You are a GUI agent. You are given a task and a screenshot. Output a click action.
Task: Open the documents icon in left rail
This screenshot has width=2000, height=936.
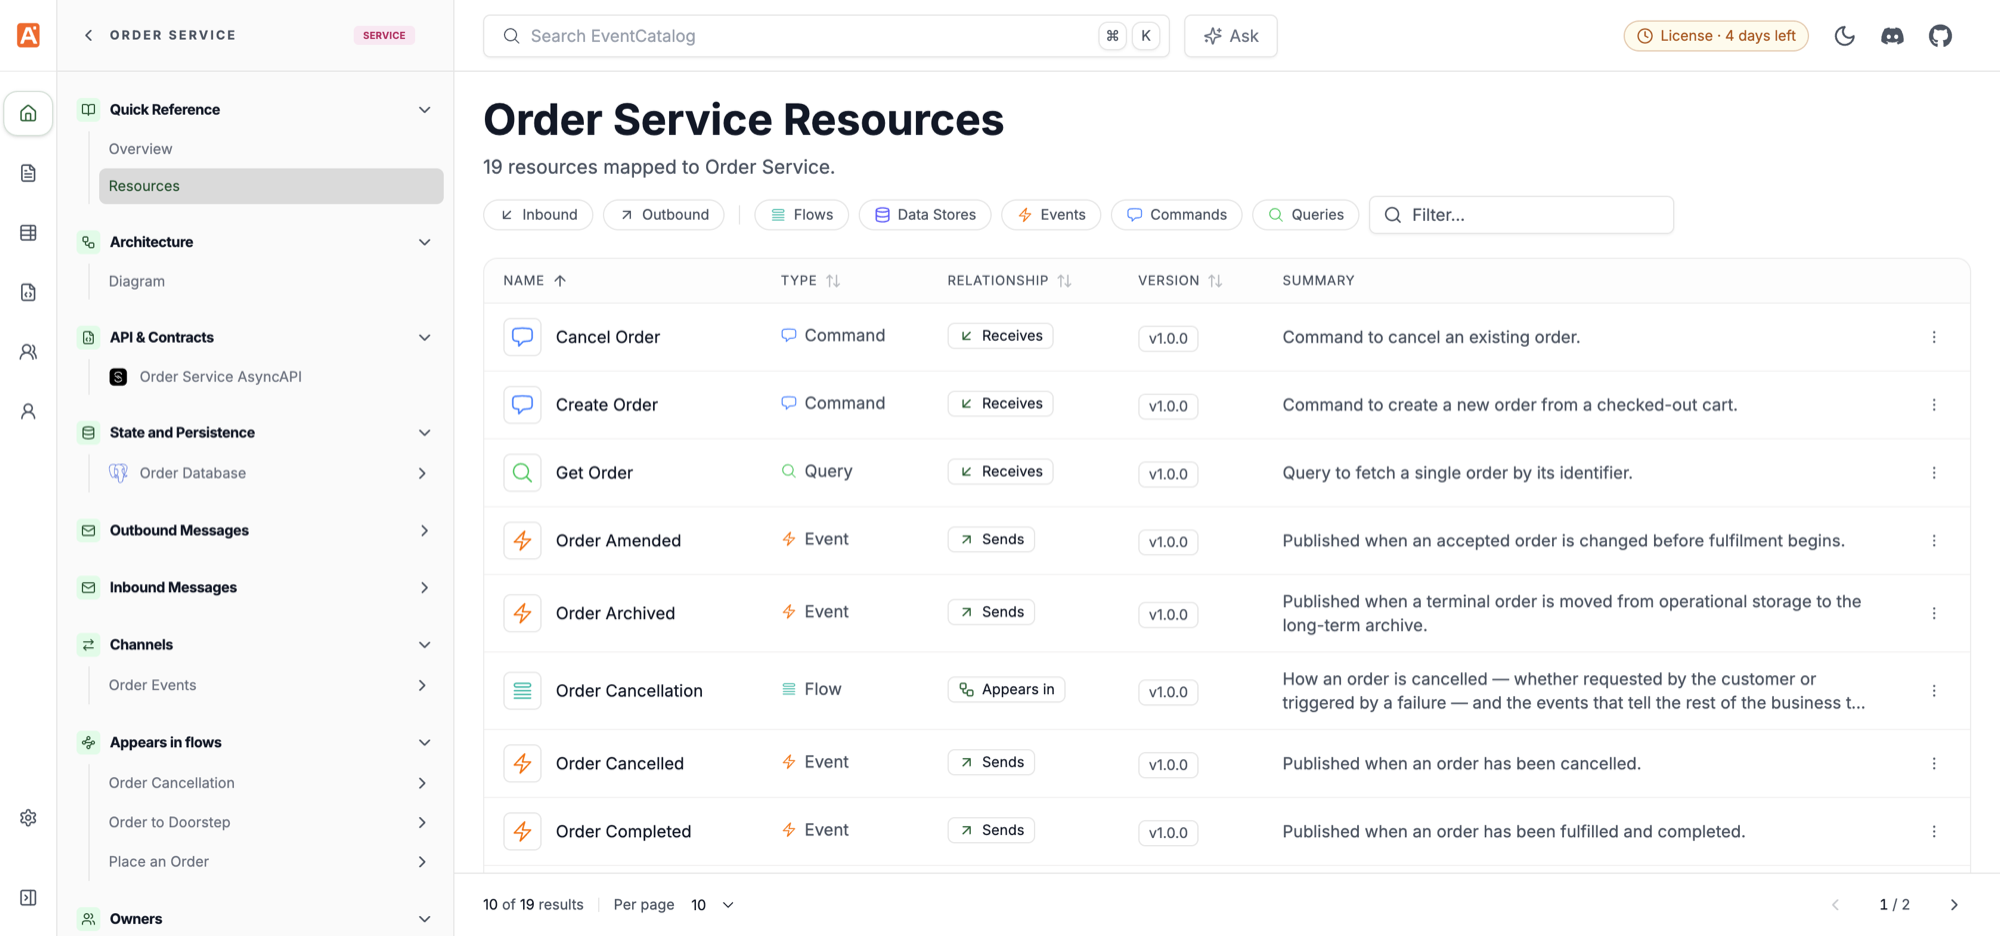coord(28,173)
